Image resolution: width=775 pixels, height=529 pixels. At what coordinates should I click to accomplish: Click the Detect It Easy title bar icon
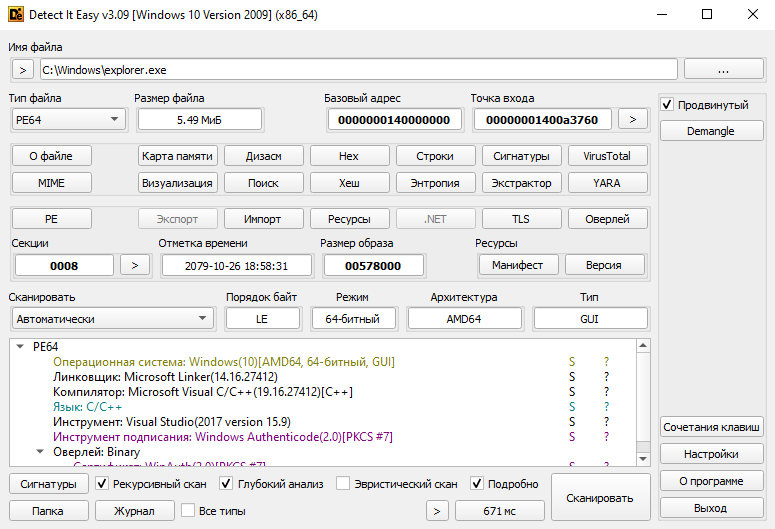[x=16, y=15]
